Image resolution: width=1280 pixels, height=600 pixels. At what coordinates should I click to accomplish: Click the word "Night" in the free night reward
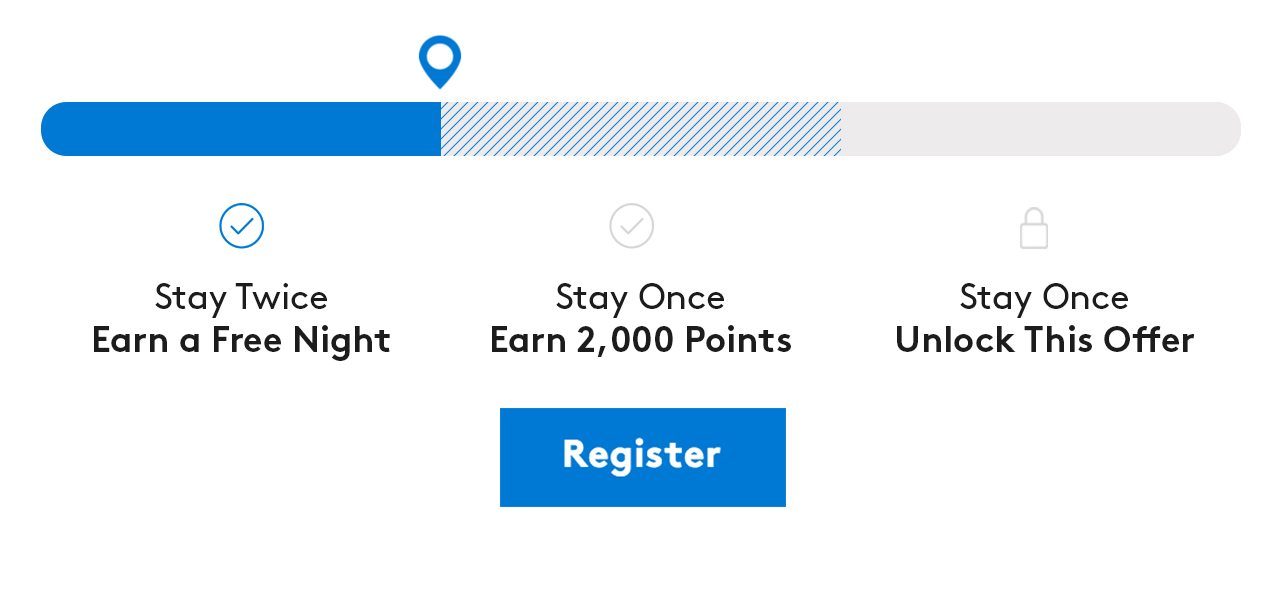[x=341, y=340]
